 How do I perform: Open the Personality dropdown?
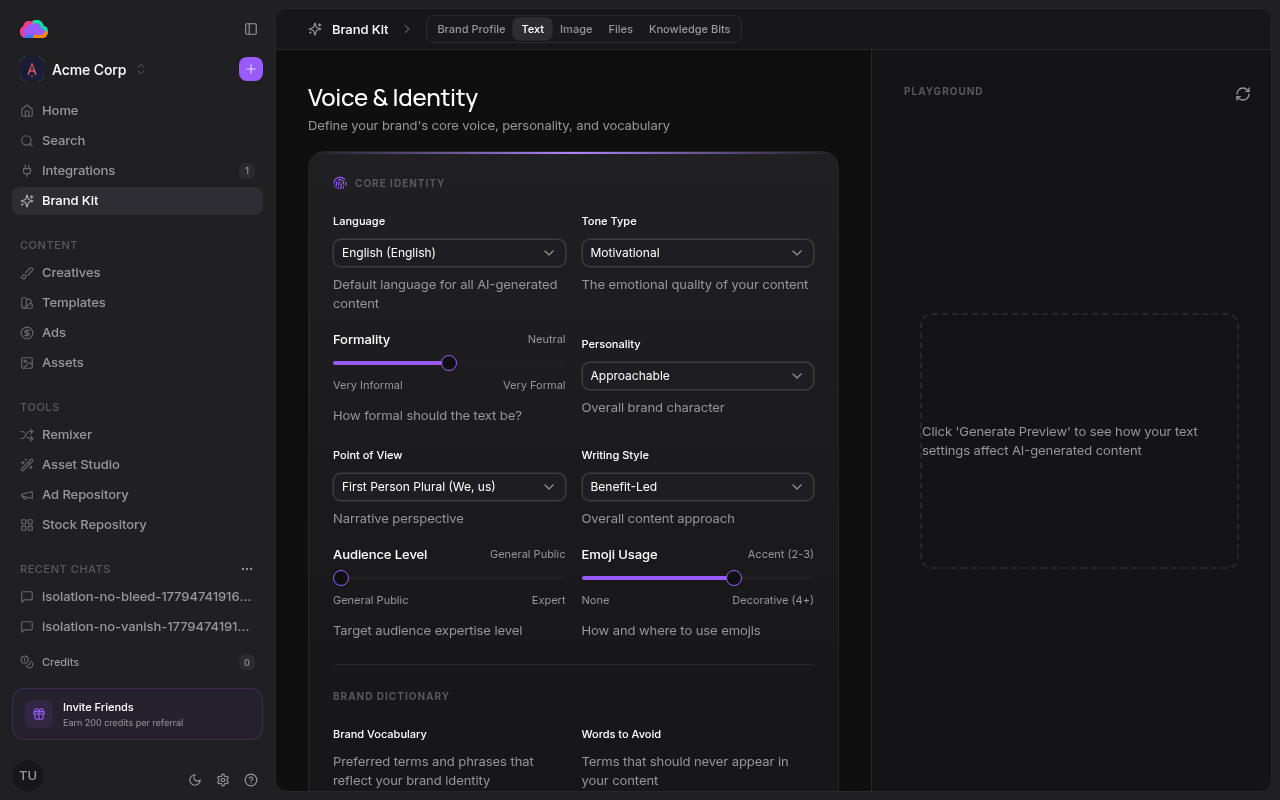pos(698,376)
